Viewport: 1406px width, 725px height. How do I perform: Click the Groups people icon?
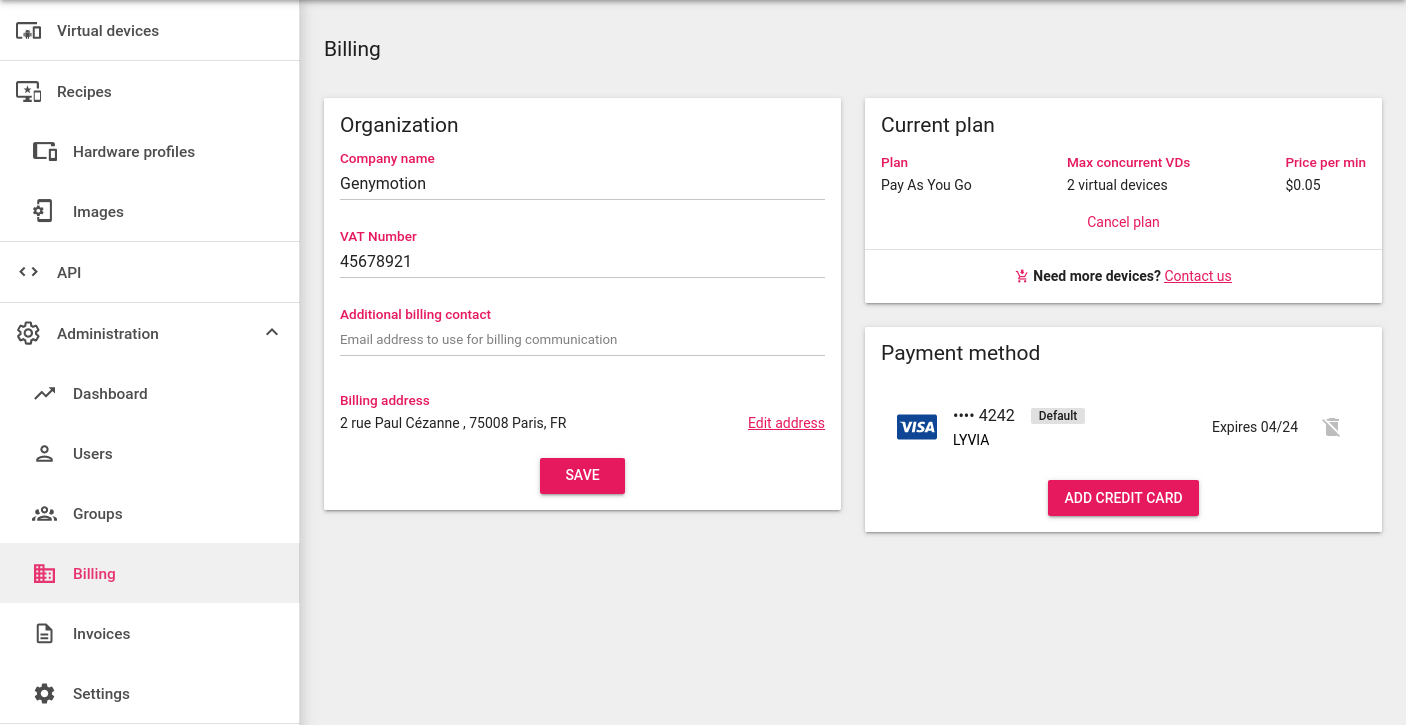point(44,514)
